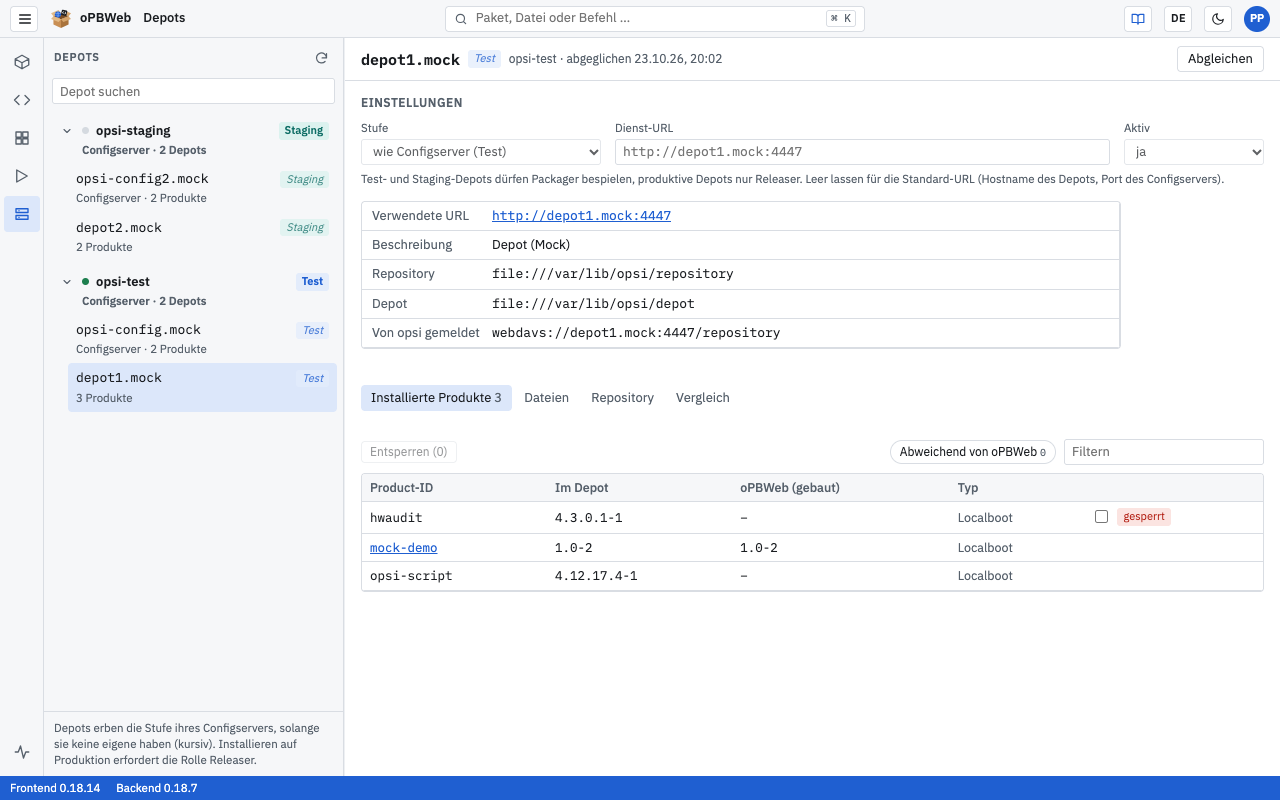
Task: Open the cube icon in the sidebar
Action: point(22,62)
